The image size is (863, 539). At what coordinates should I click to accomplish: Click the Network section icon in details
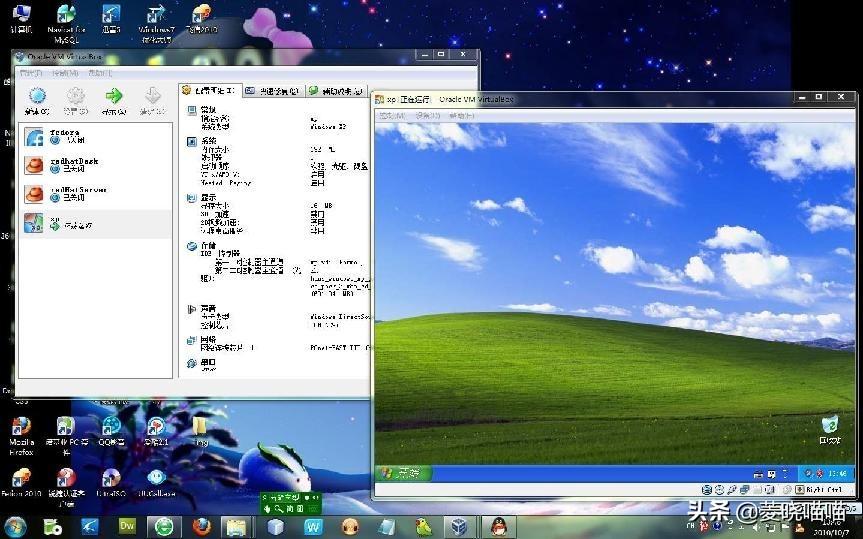pyautogui.click(x=192, y=340)
